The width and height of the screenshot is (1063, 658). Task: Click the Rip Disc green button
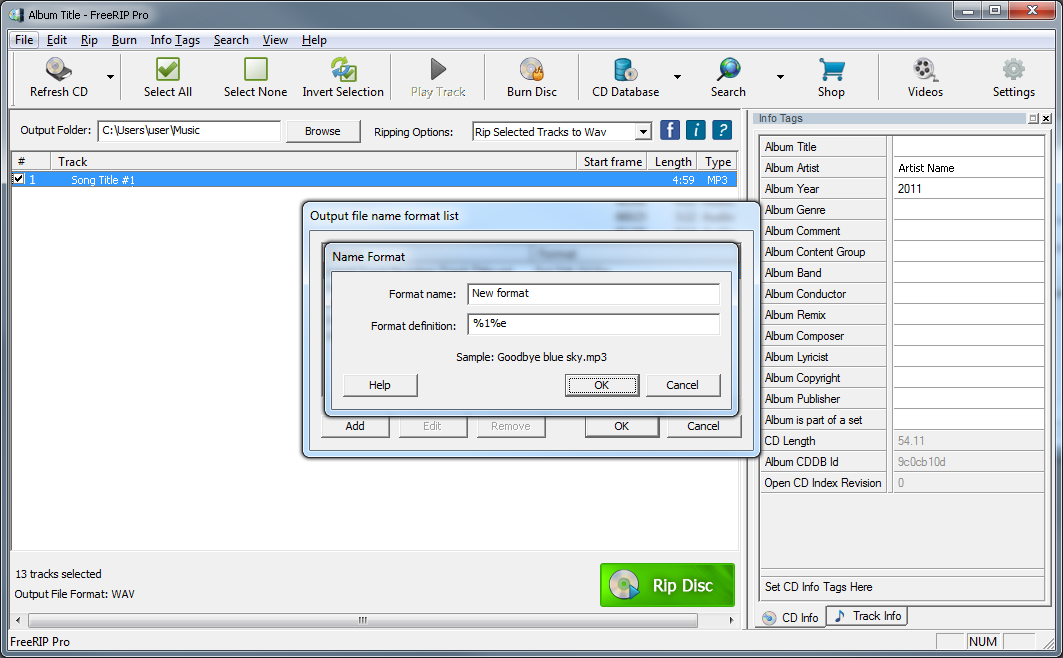(667, 585)
